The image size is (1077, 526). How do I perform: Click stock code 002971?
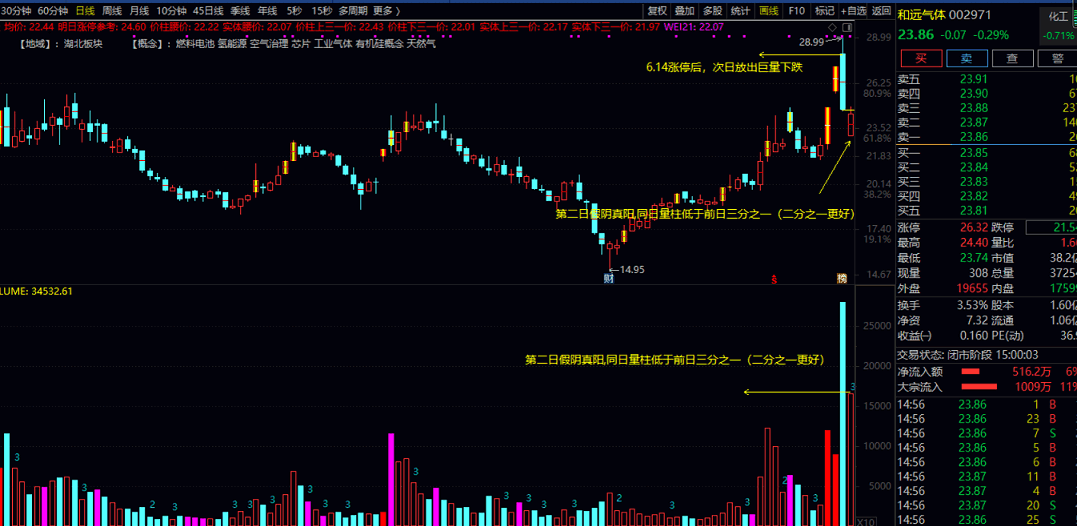pos(971,13)
